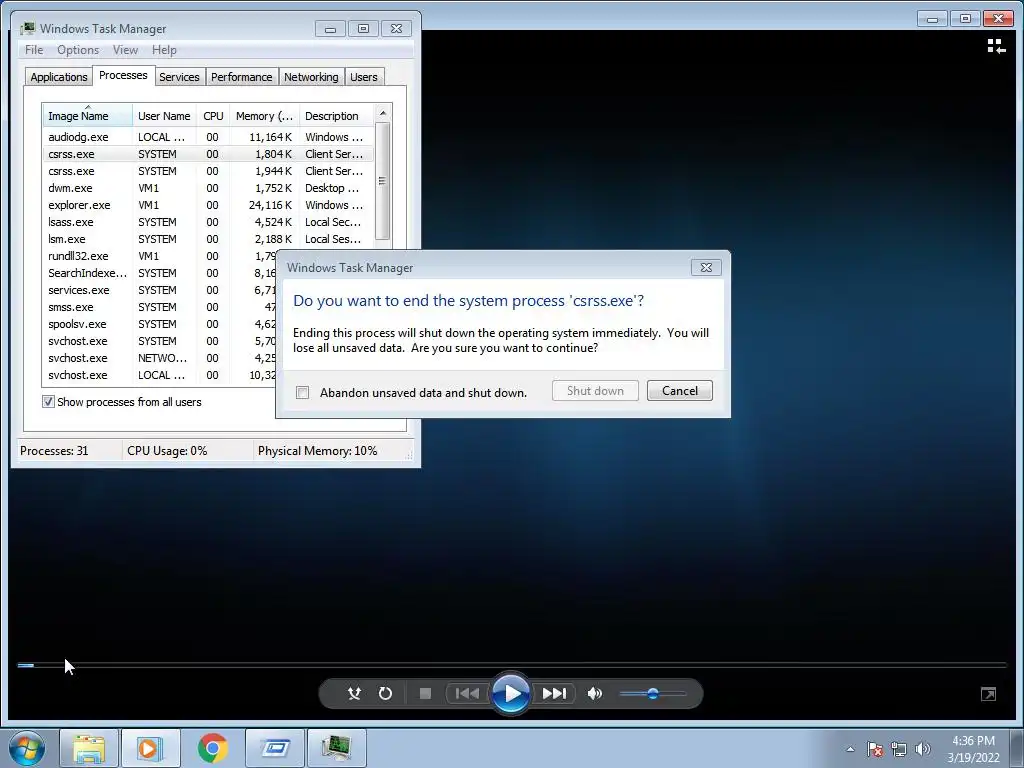Select dwm.exe process row

pyautogui.click(x=208, y=187)
